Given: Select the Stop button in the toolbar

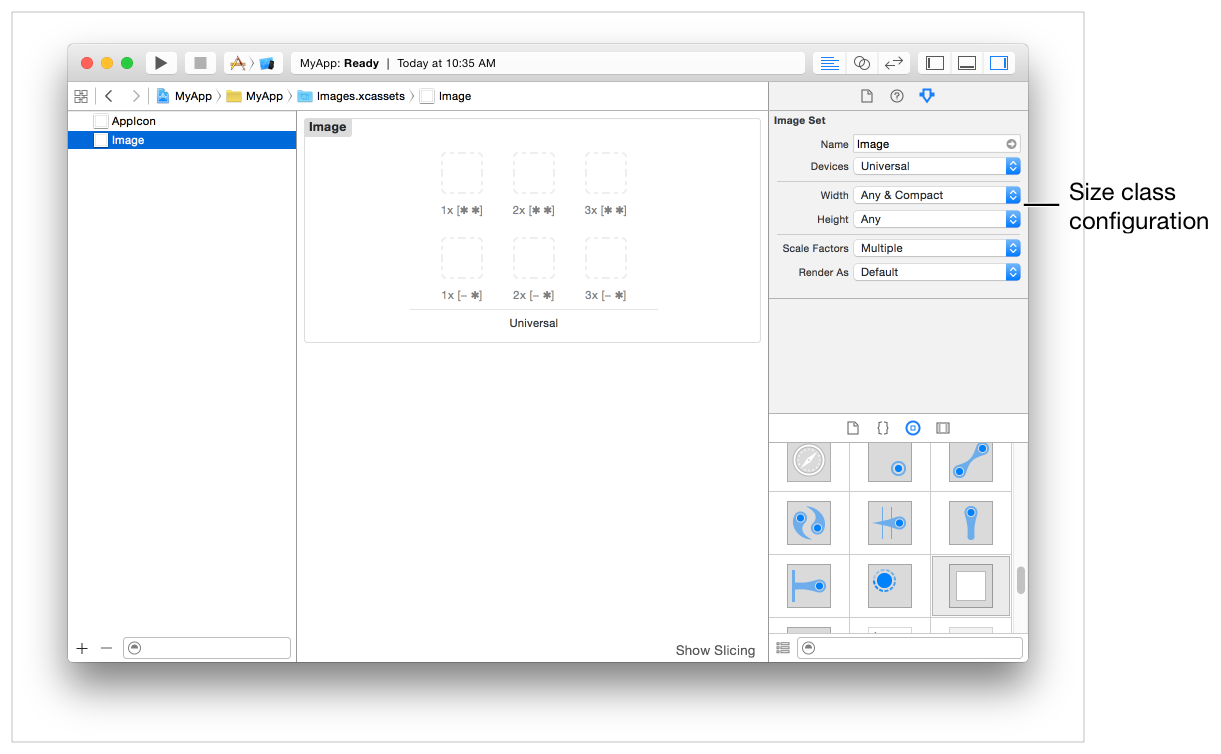Looking at the screenshot, I should pyautogui.click(x=198, y=62).
